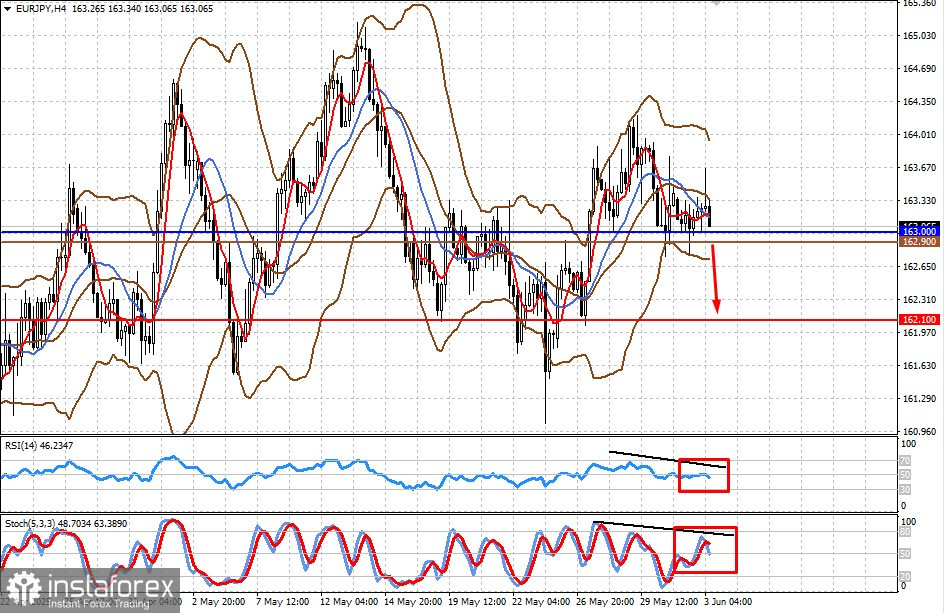944x613 pixels.
Task: Click the blue 163.000 price label
Action: pyautogui.click(x=919, y=231)
